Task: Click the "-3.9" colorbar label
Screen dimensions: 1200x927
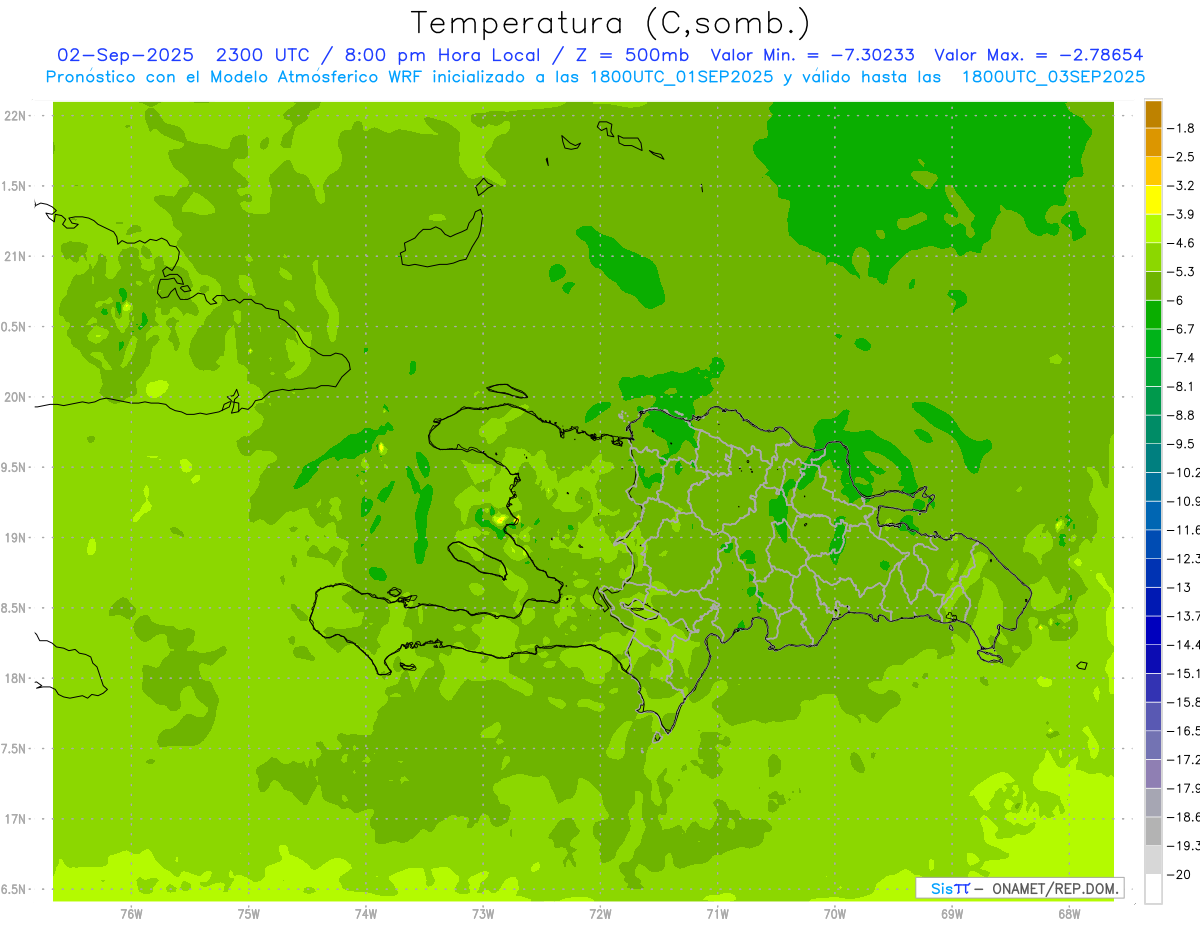Action: coord(1181,214)
